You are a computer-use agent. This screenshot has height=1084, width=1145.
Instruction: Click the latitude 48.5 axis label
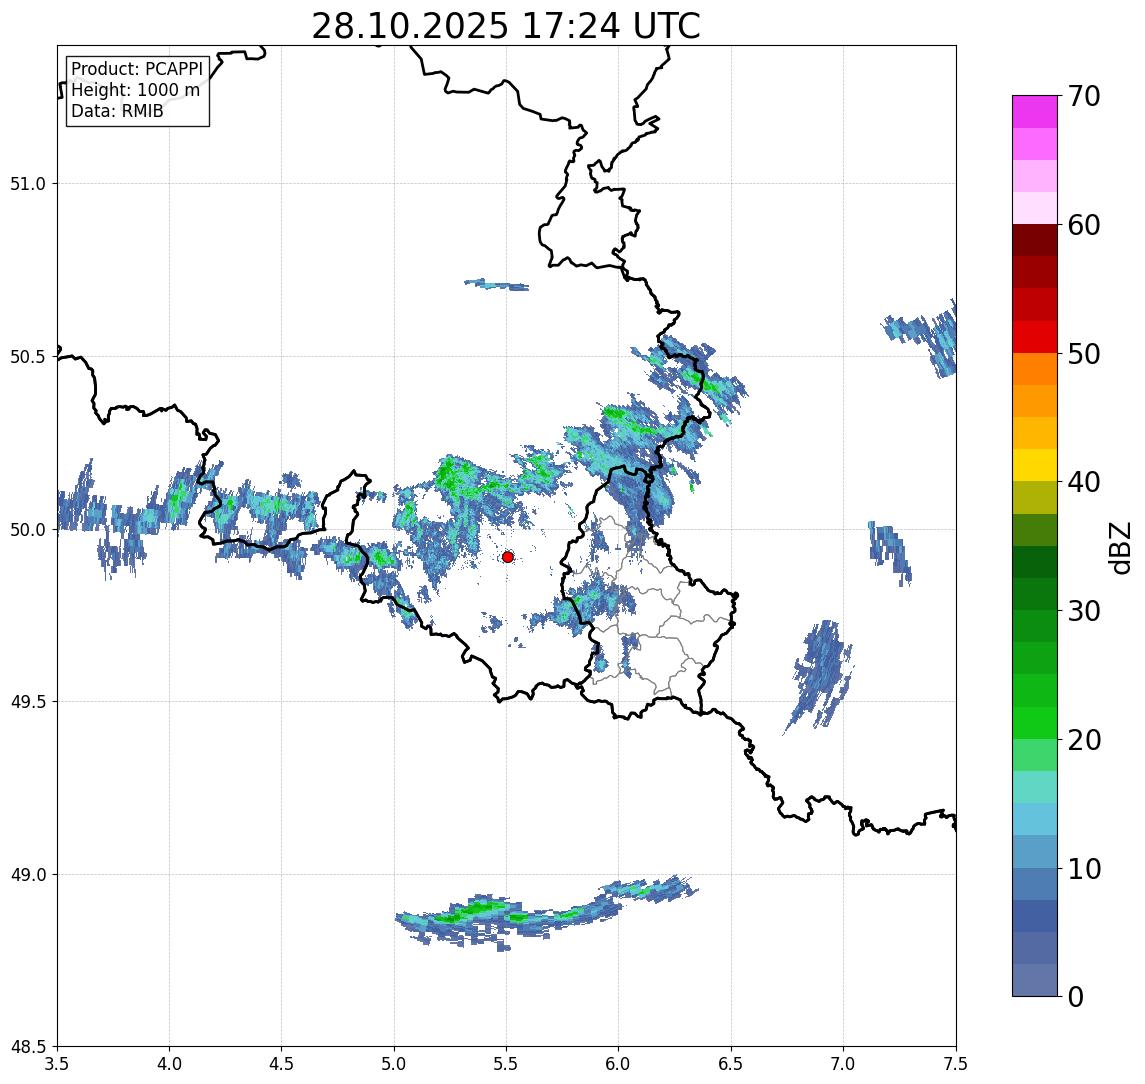[27, 1047]
